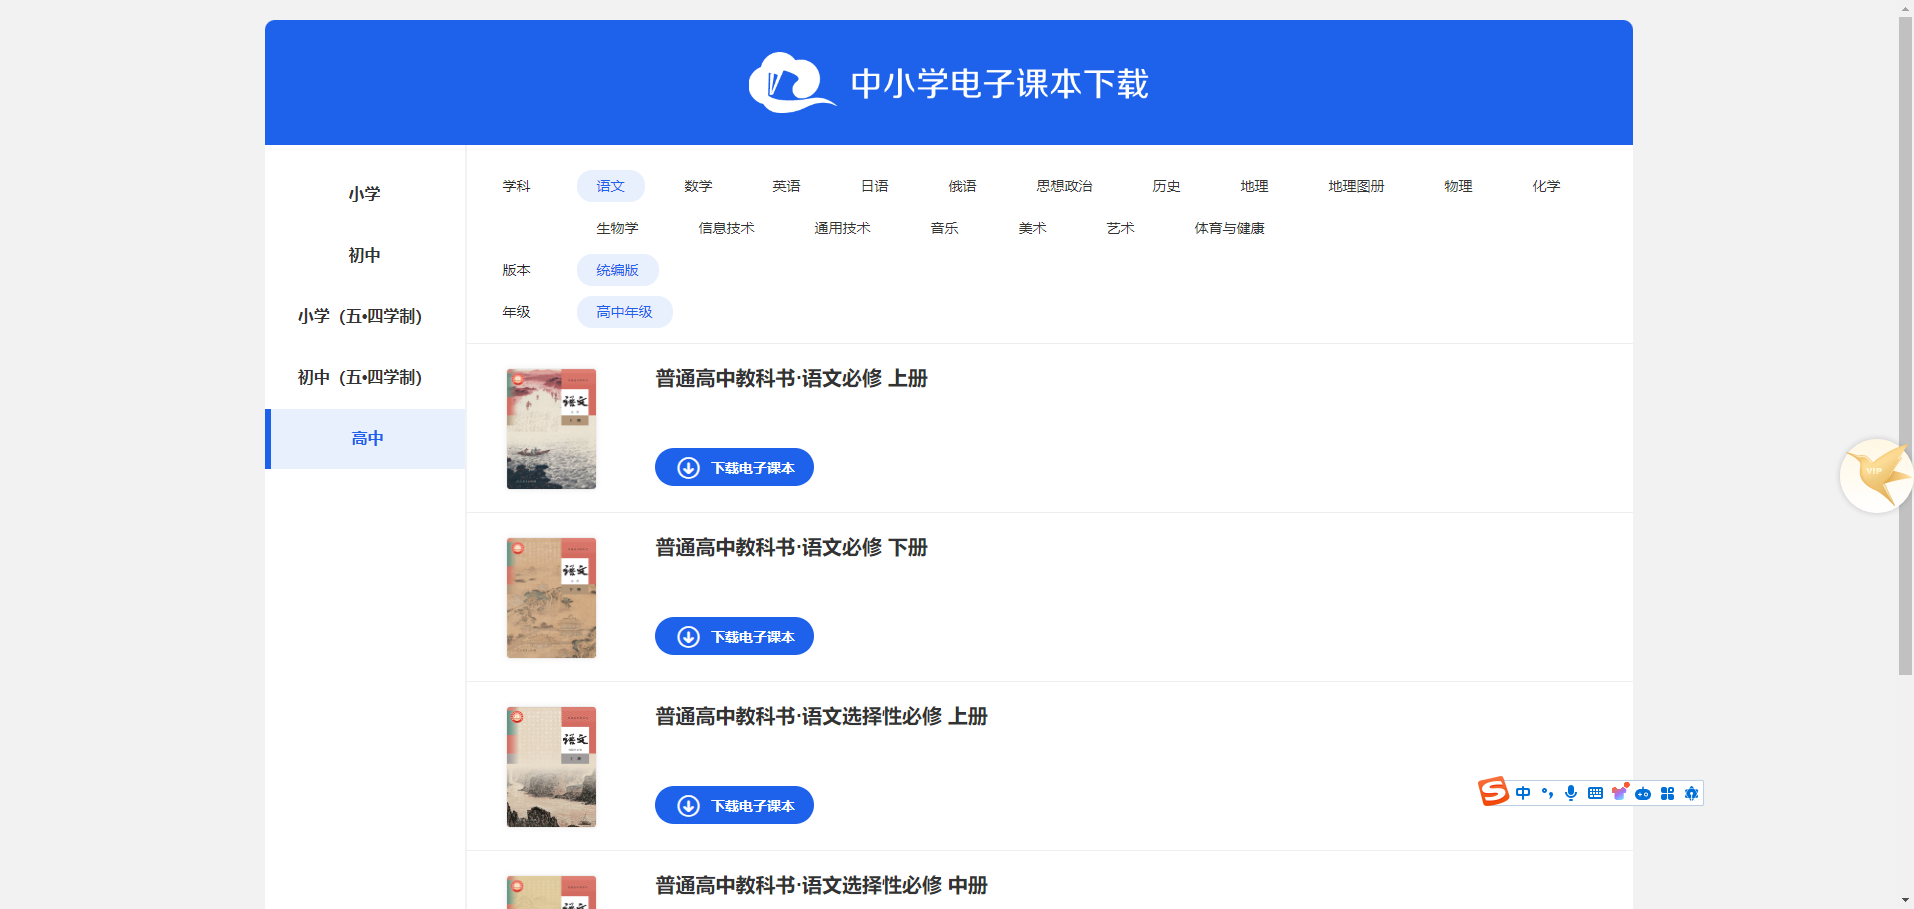1914x909 pixels.
Task: Choose the 通用技术 subject filter
Action: pyautogui.click(x=842, y=228)
